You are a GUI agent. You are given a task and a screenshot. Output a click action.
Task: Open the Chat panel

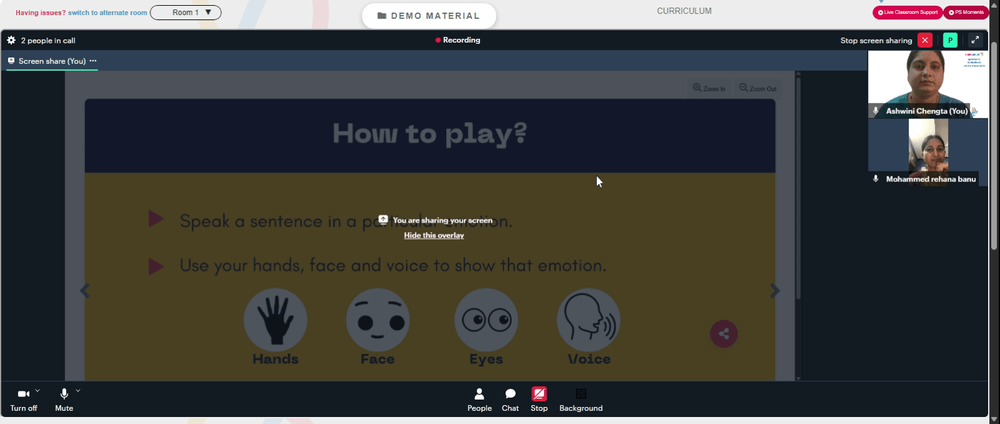coord(510,399)
